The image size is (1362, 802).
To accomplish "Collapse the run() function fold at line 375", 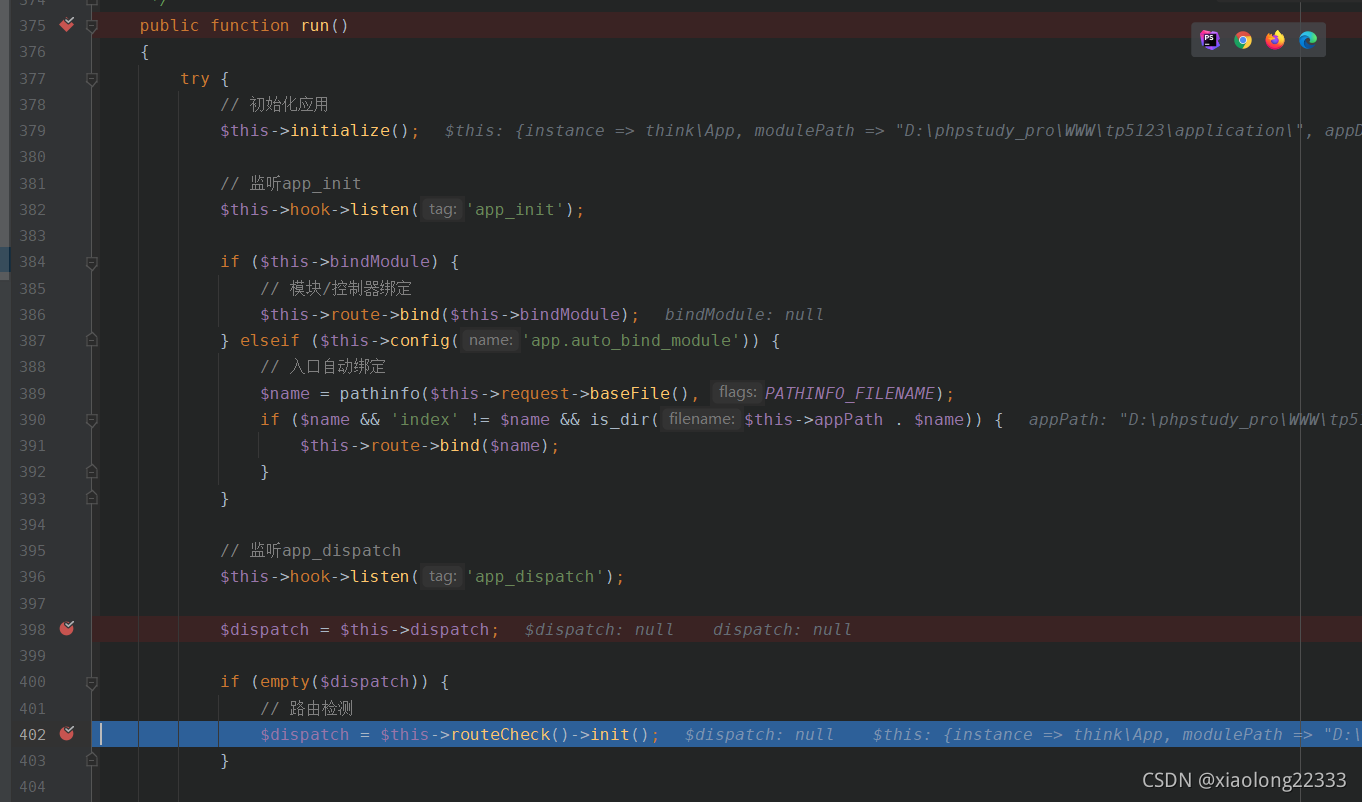I will [92, 26].
